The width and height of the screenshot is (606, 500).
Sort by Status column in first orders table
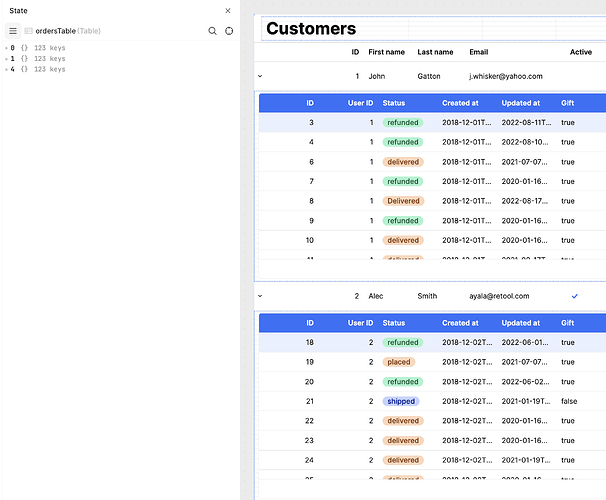pos(394,103)
